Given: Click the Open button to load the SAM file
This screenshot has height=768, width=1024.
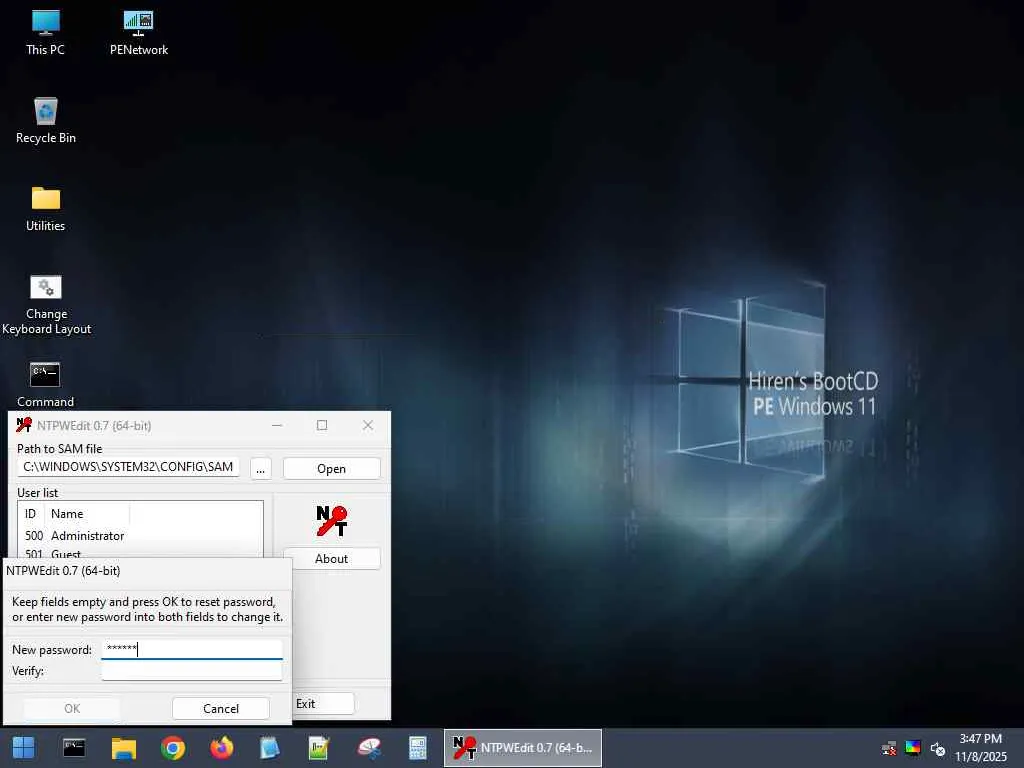Looking at the screenshot, I should [x=332, y=469].
